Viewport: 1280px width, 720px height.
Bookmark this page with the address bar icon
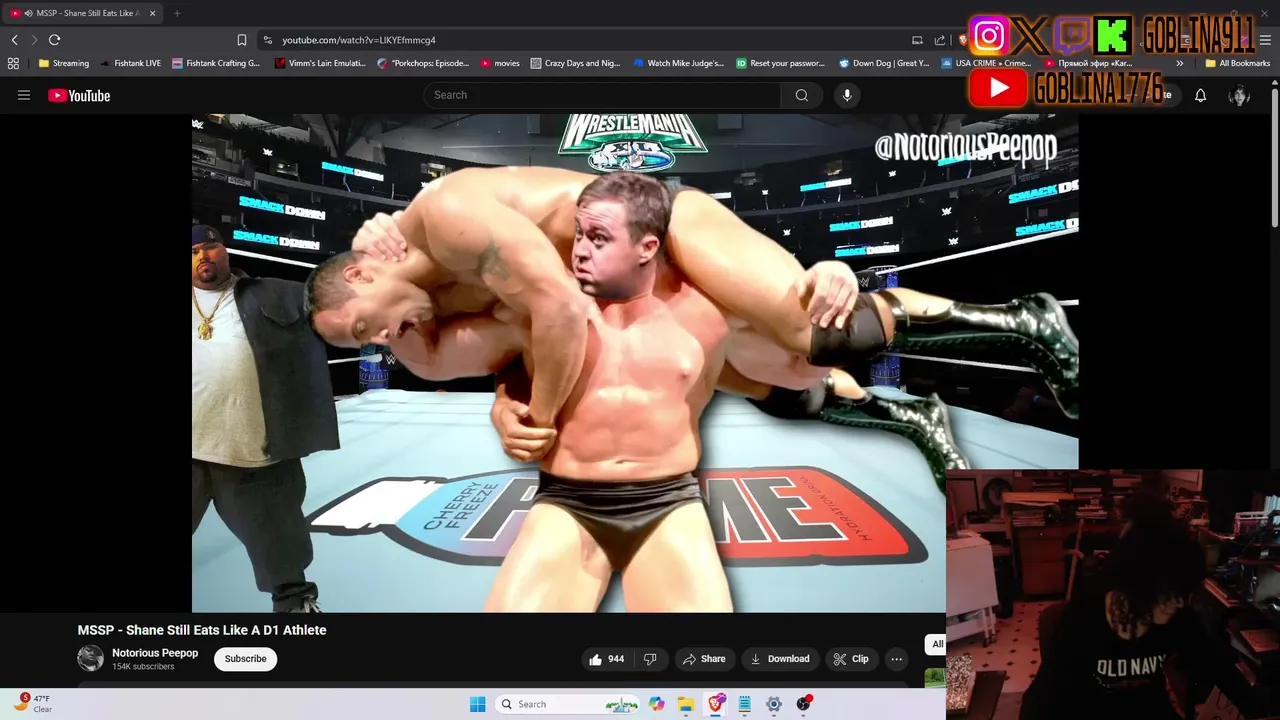coord(241,40)
